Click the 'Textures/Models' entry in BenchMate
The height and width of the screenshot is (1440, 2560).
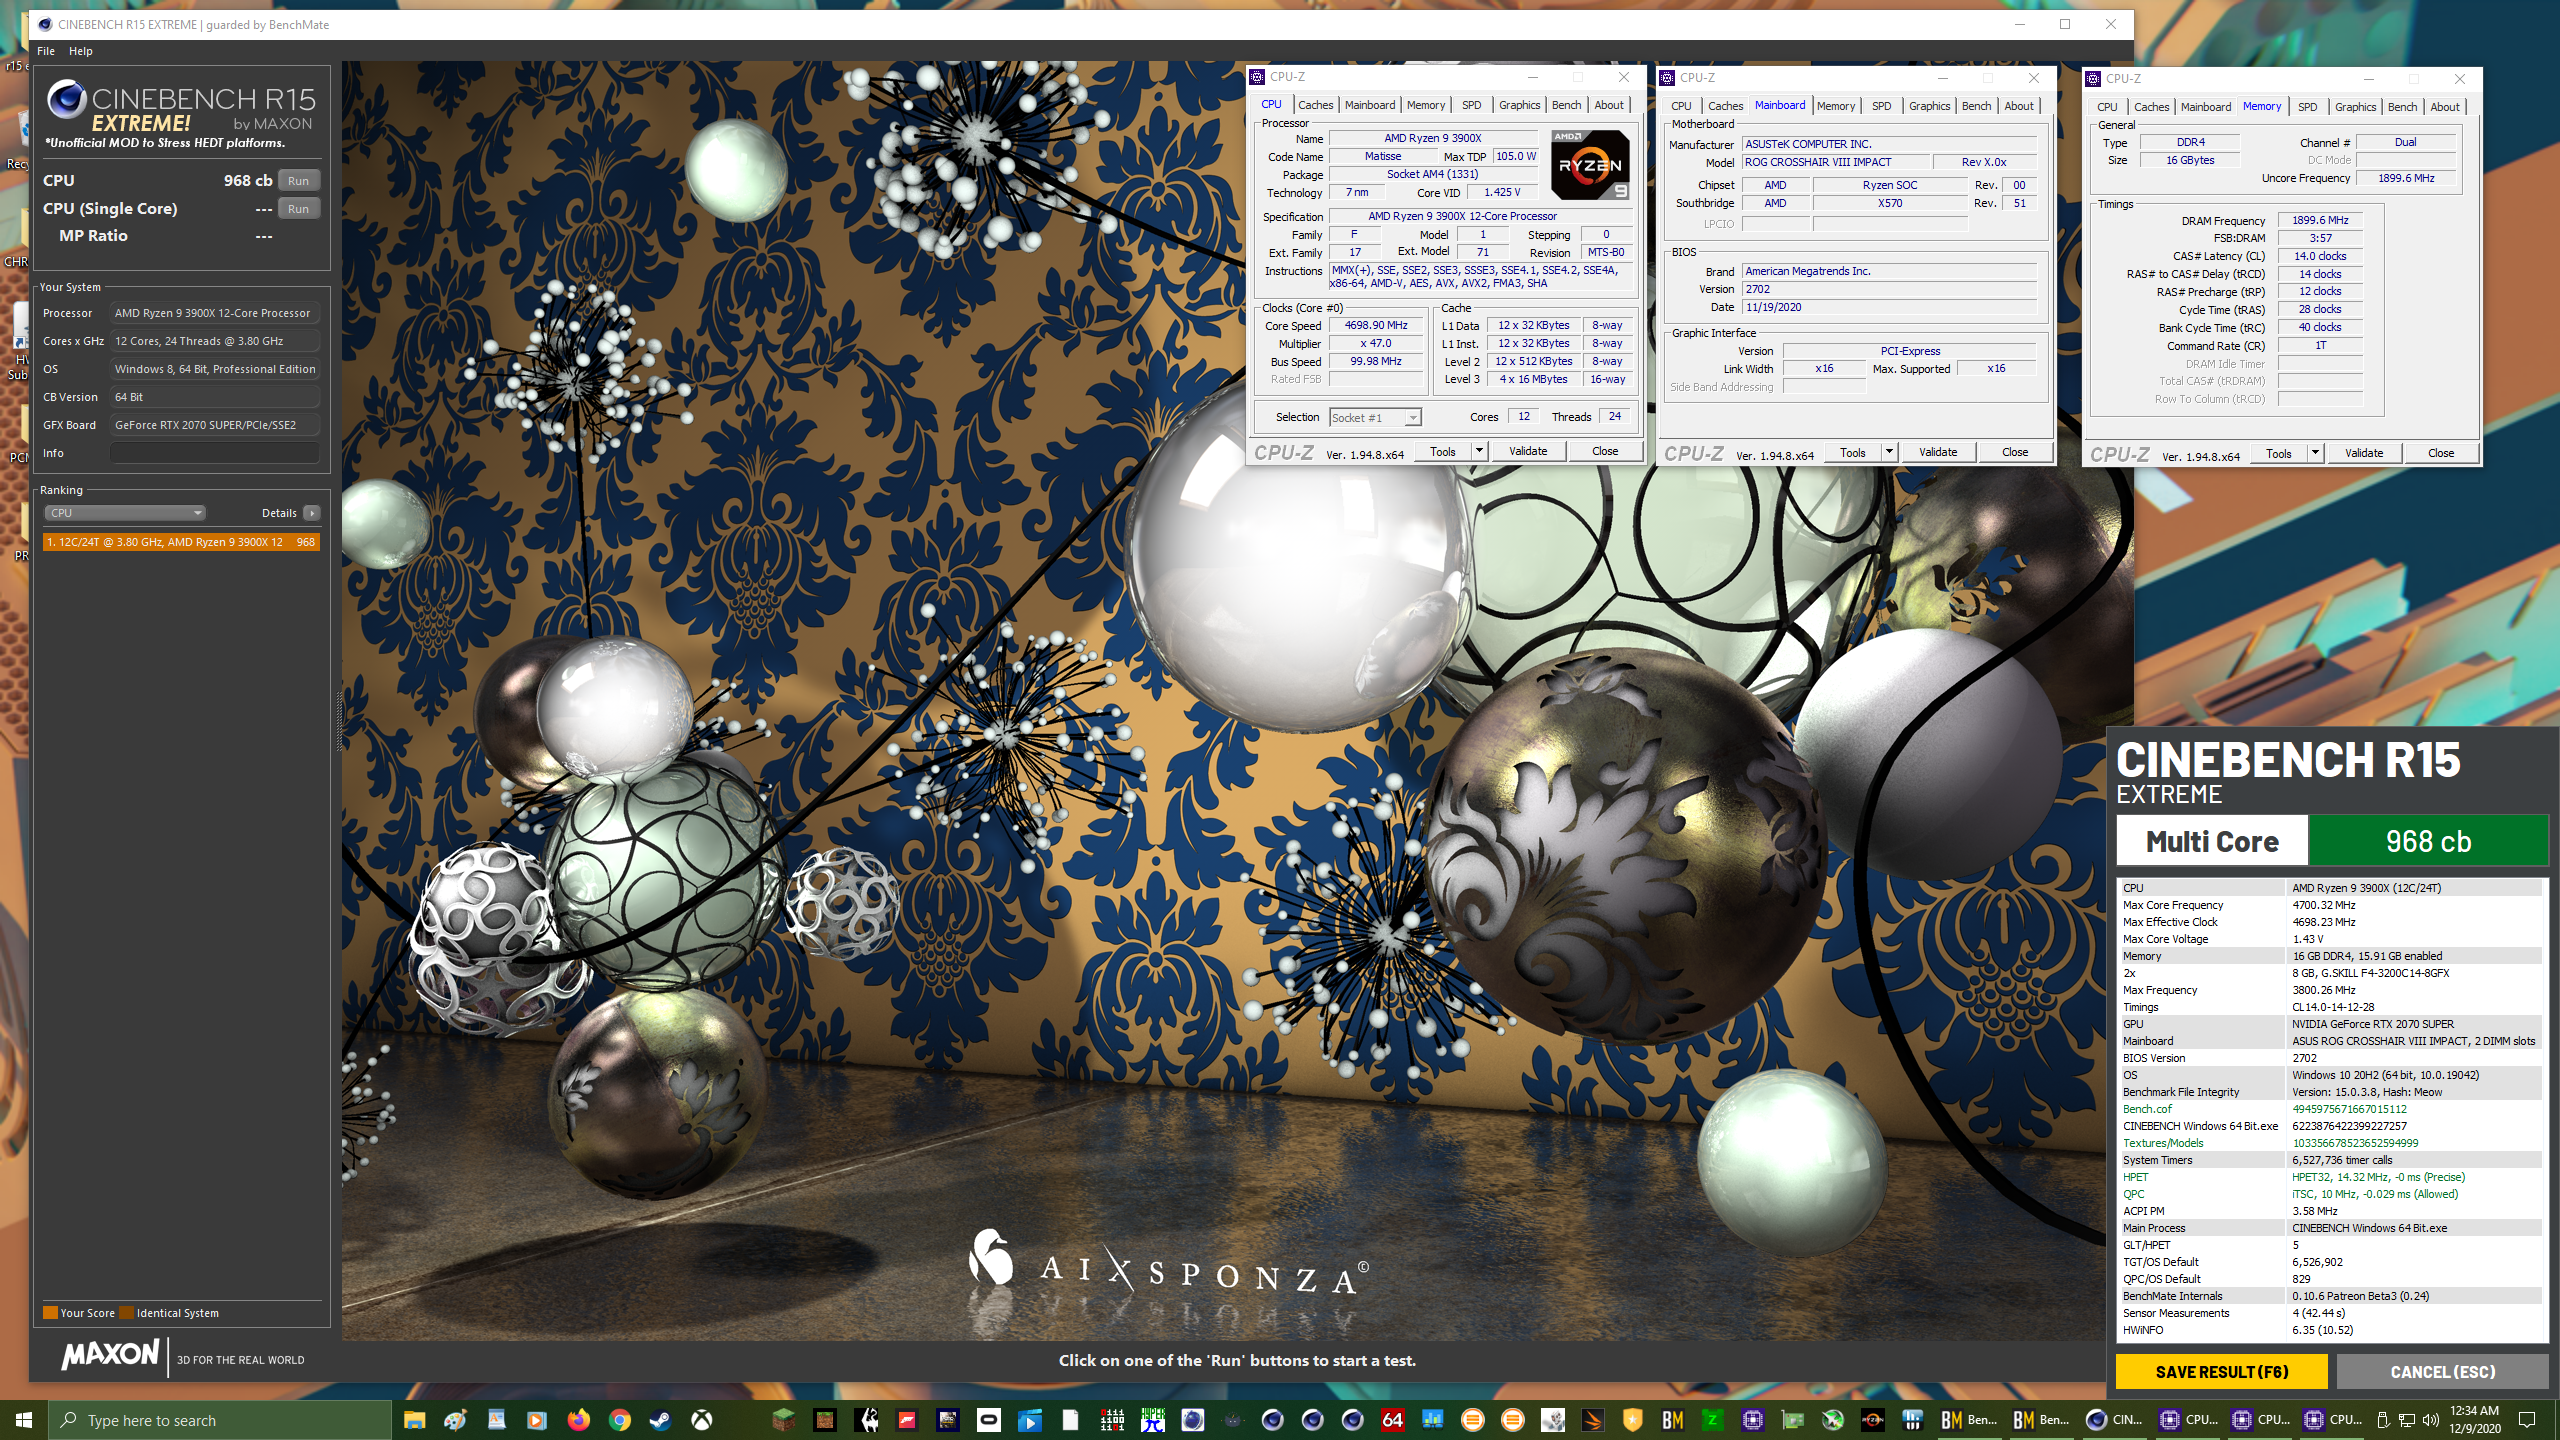[x=2163, y=1143]
